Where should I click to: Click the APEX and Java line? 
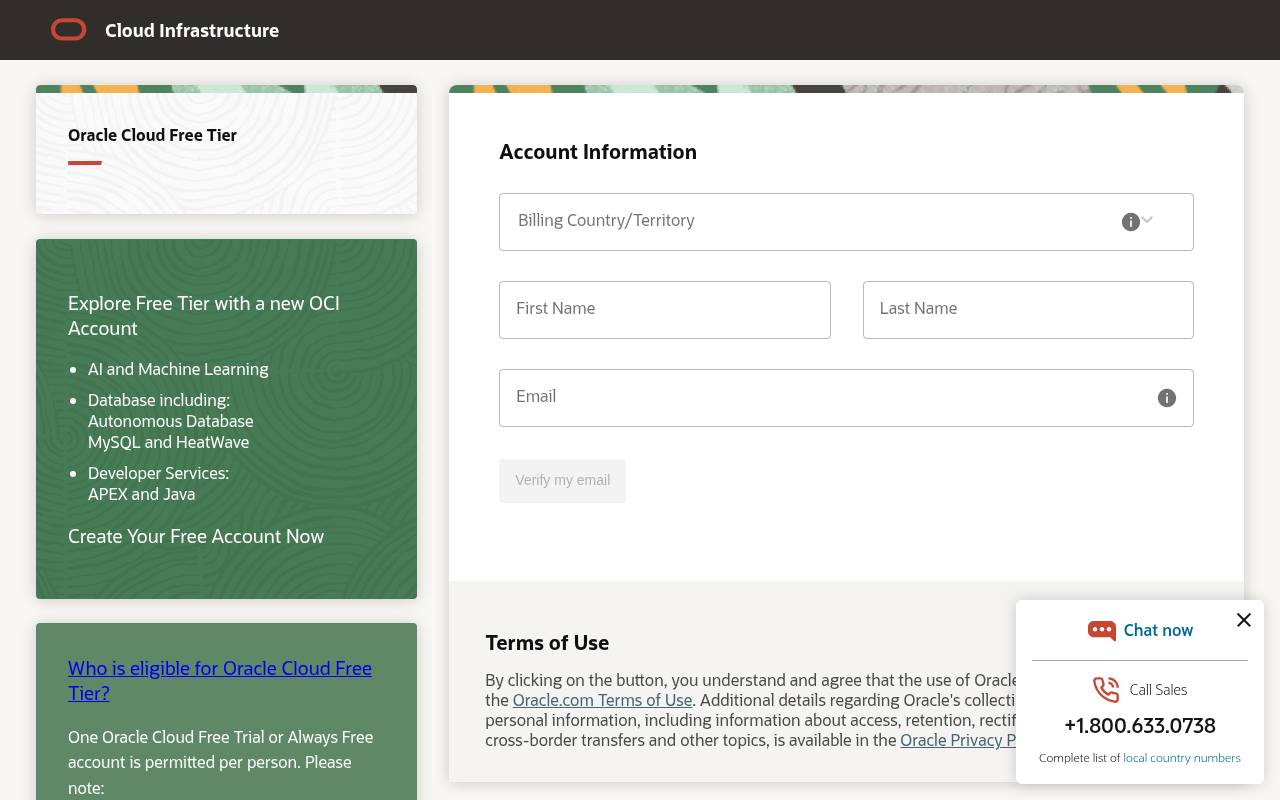(x=142, y=494)
